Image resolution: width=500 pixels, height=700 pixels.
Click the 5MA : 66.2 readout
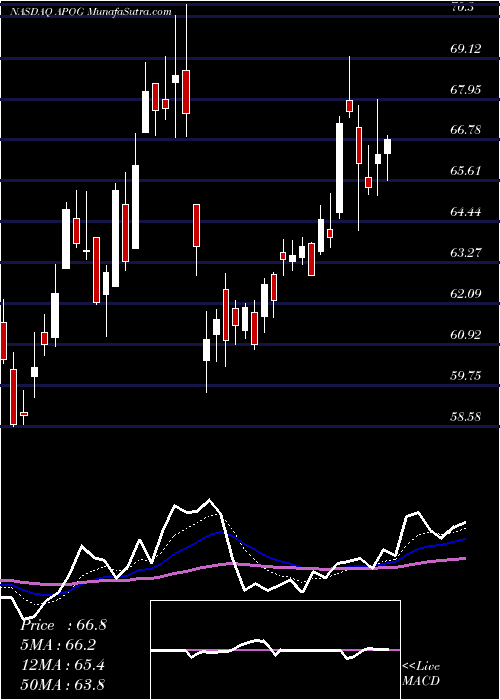[58, 645]
